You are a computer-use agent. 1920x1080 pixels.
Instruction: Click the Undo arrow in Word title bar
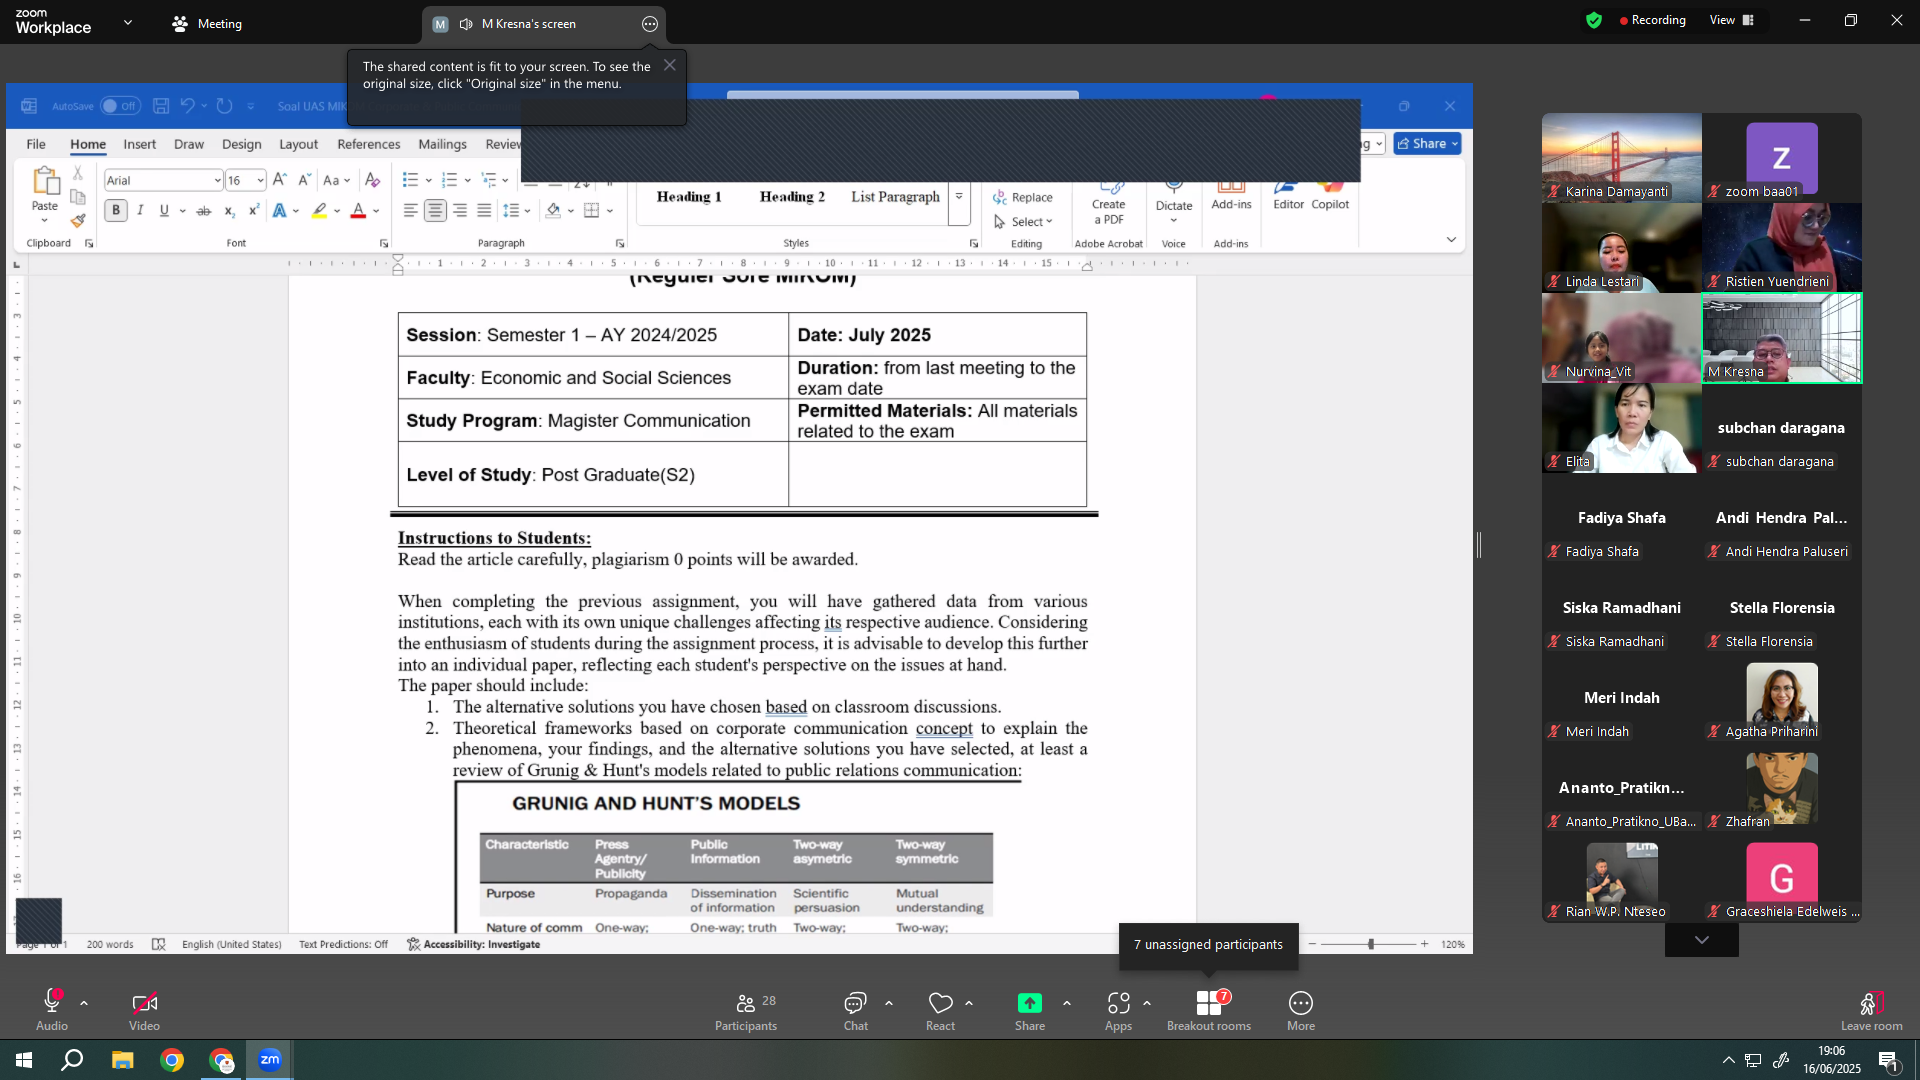[x=187, y=106]
